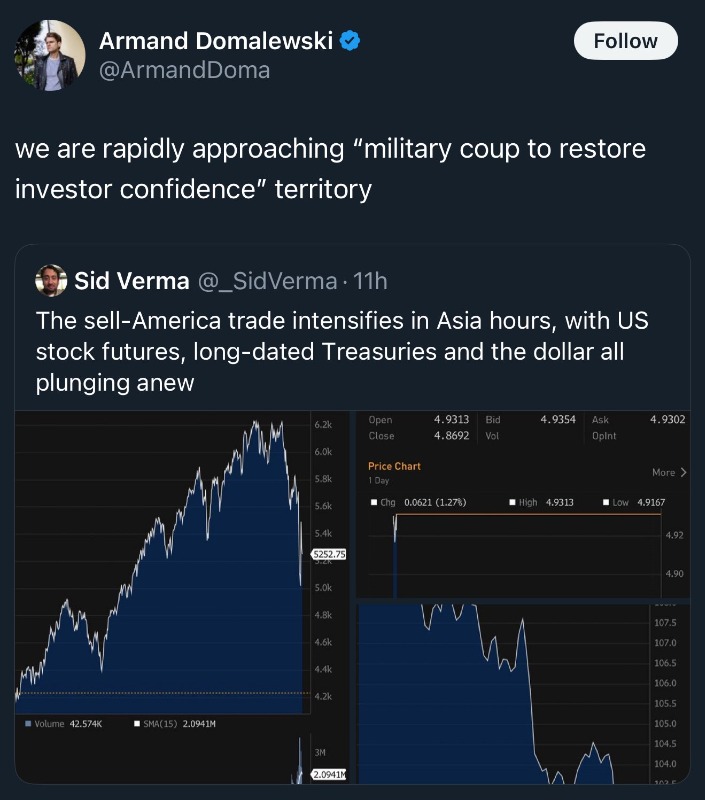Click the High legend square marker
This screenshot has width=705, height=800.
511,502
